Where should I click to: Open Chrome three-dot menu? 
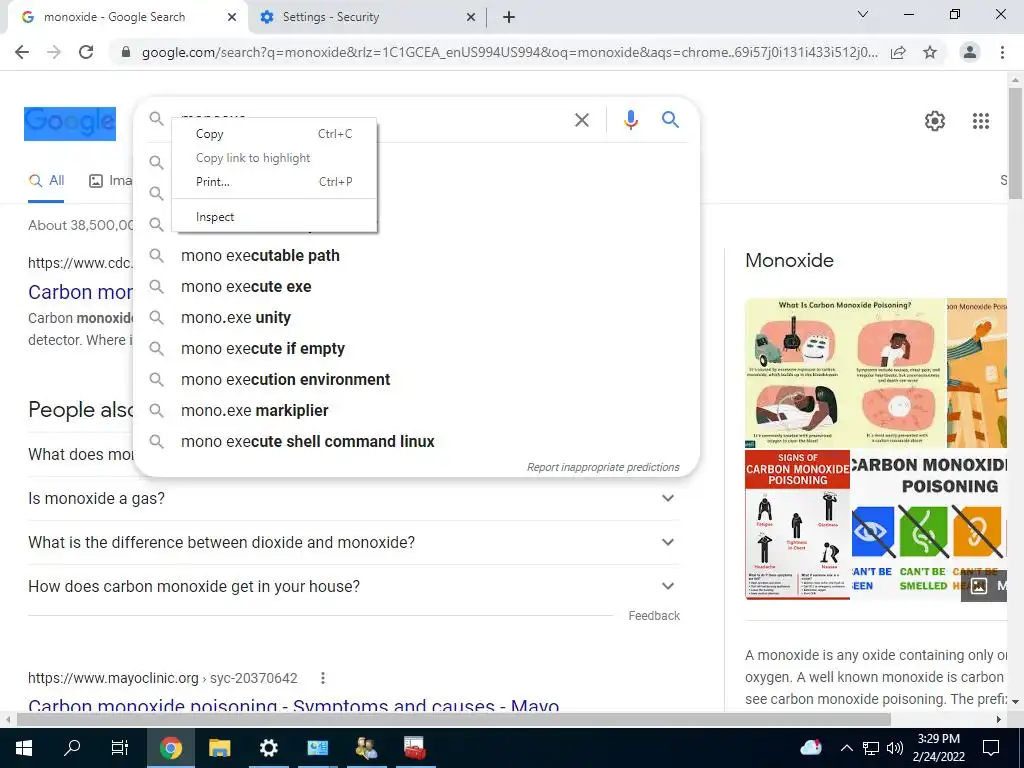1002,52
